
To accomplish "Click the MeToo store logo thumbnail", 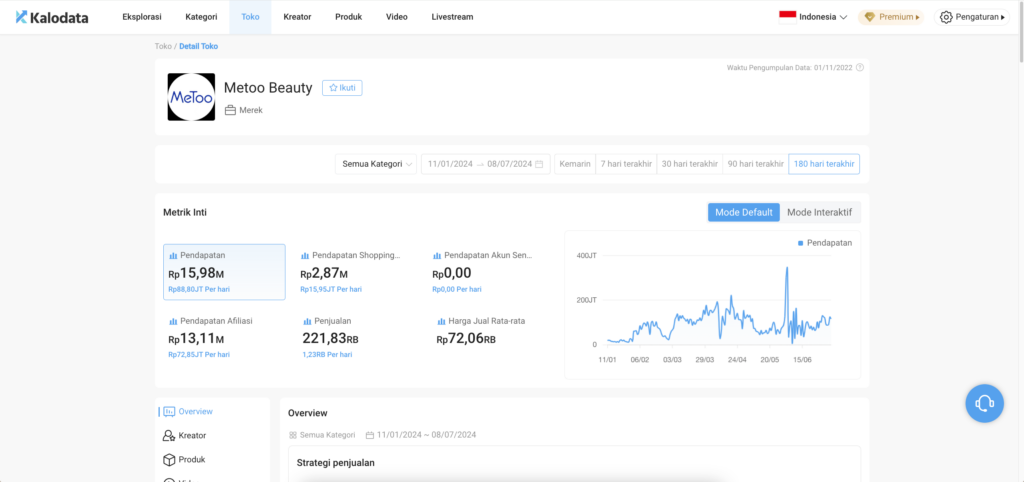I will [191, 97].
